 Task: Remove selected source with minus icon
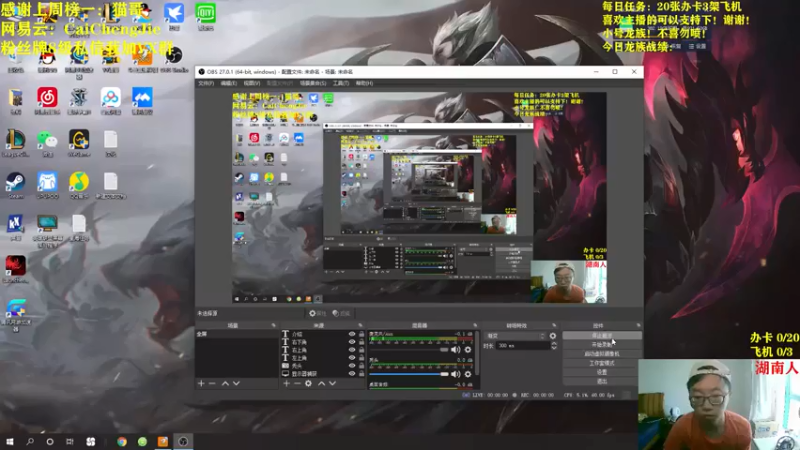coord(297,383)
